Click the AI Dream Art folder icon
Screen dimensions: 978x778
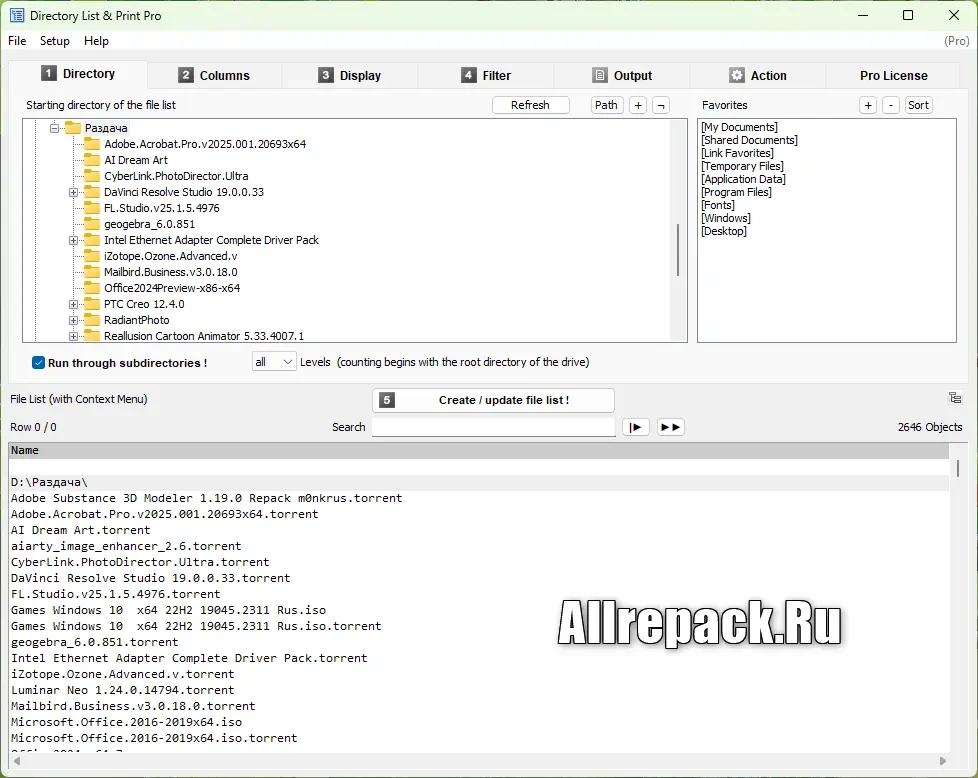click(92, 160)
